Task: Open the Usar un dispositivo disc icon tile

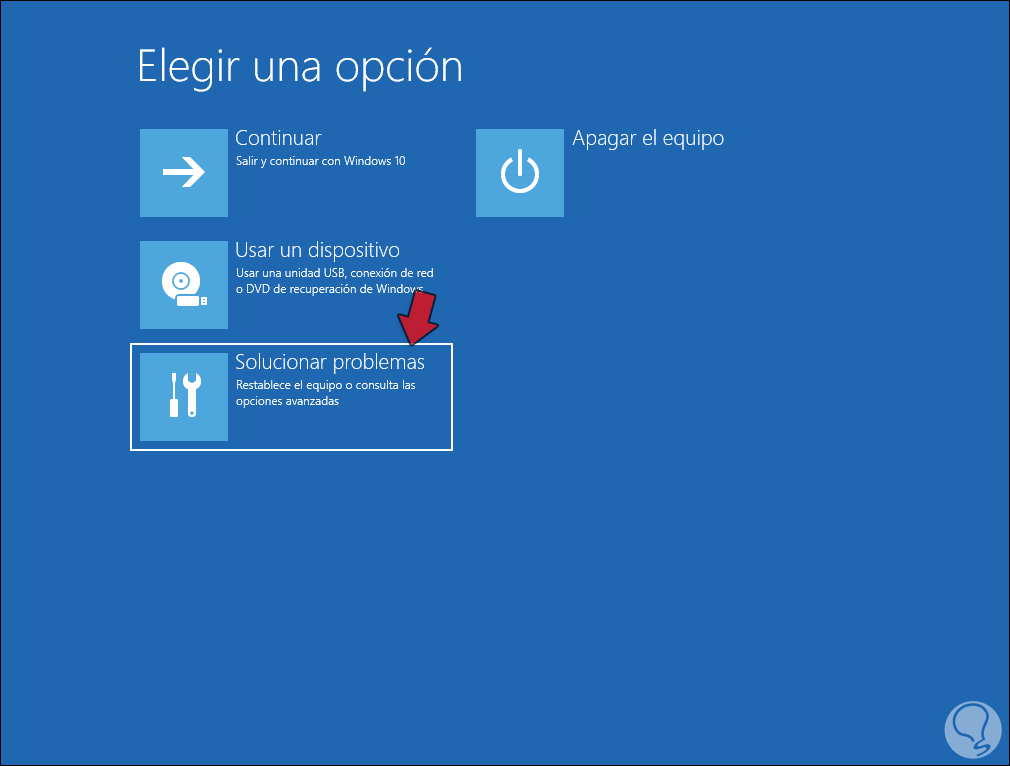Action: 184,285
